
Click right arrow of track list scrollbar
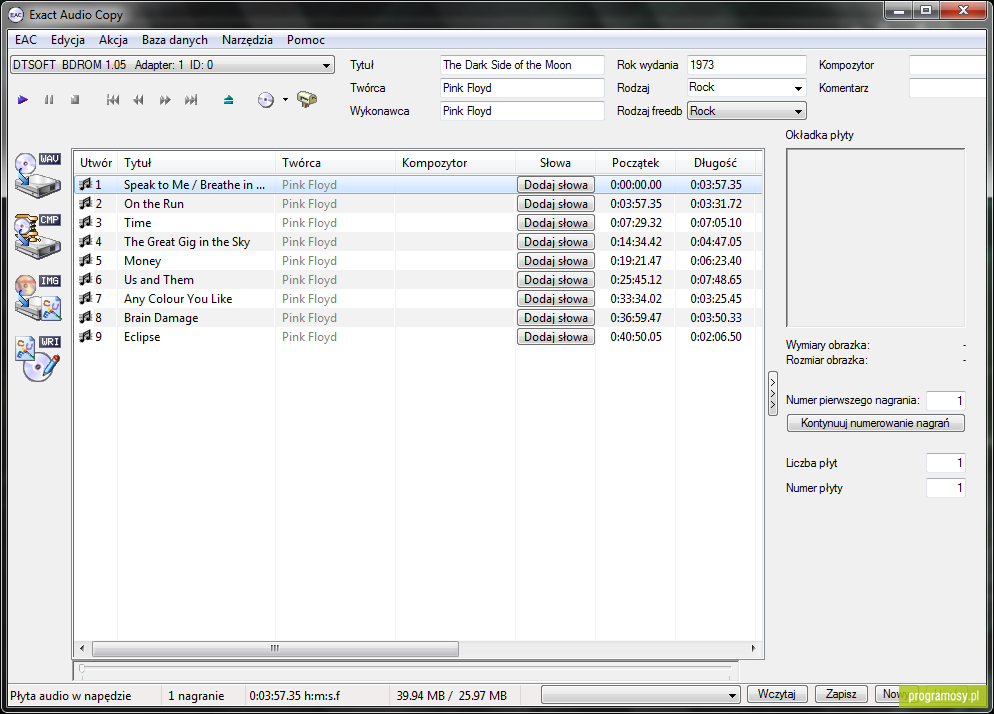point(753,648)
